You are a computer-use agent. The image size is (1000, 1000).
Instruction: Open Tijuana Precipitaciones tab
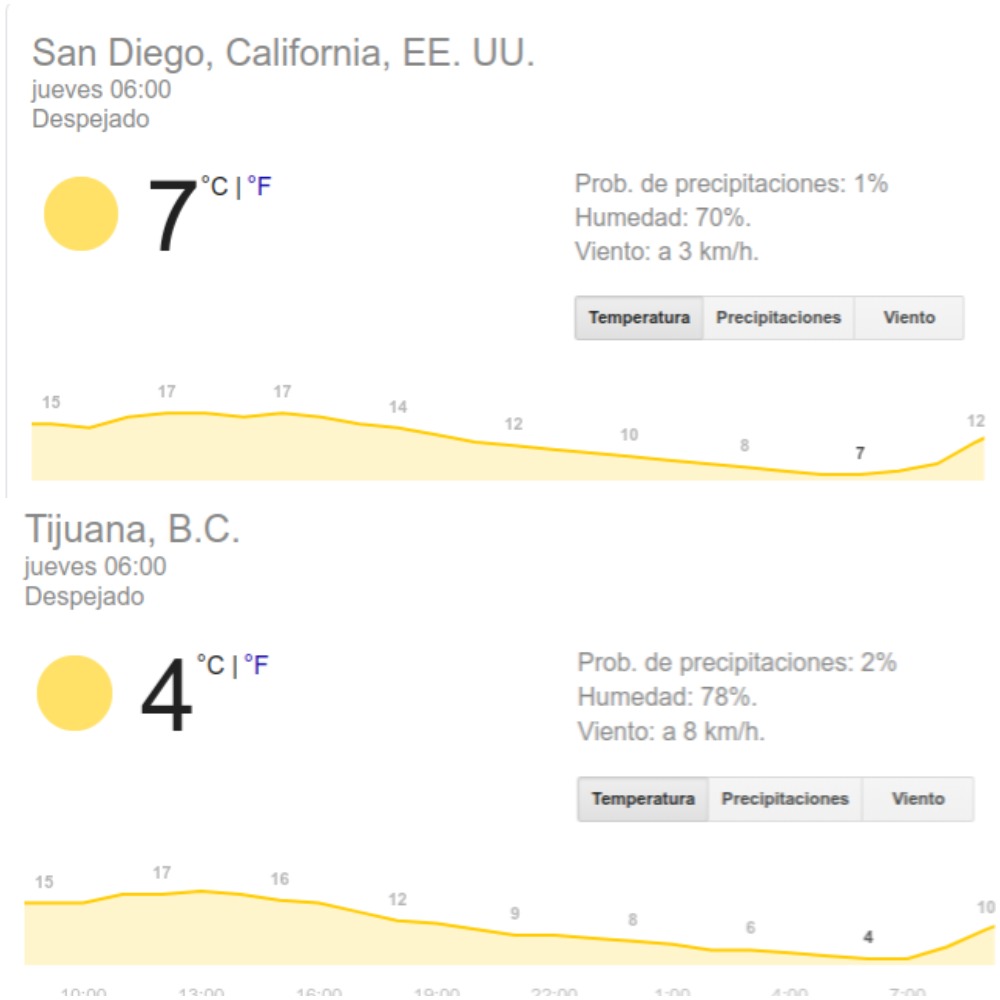pyautogui.click(x=785, y=799)
